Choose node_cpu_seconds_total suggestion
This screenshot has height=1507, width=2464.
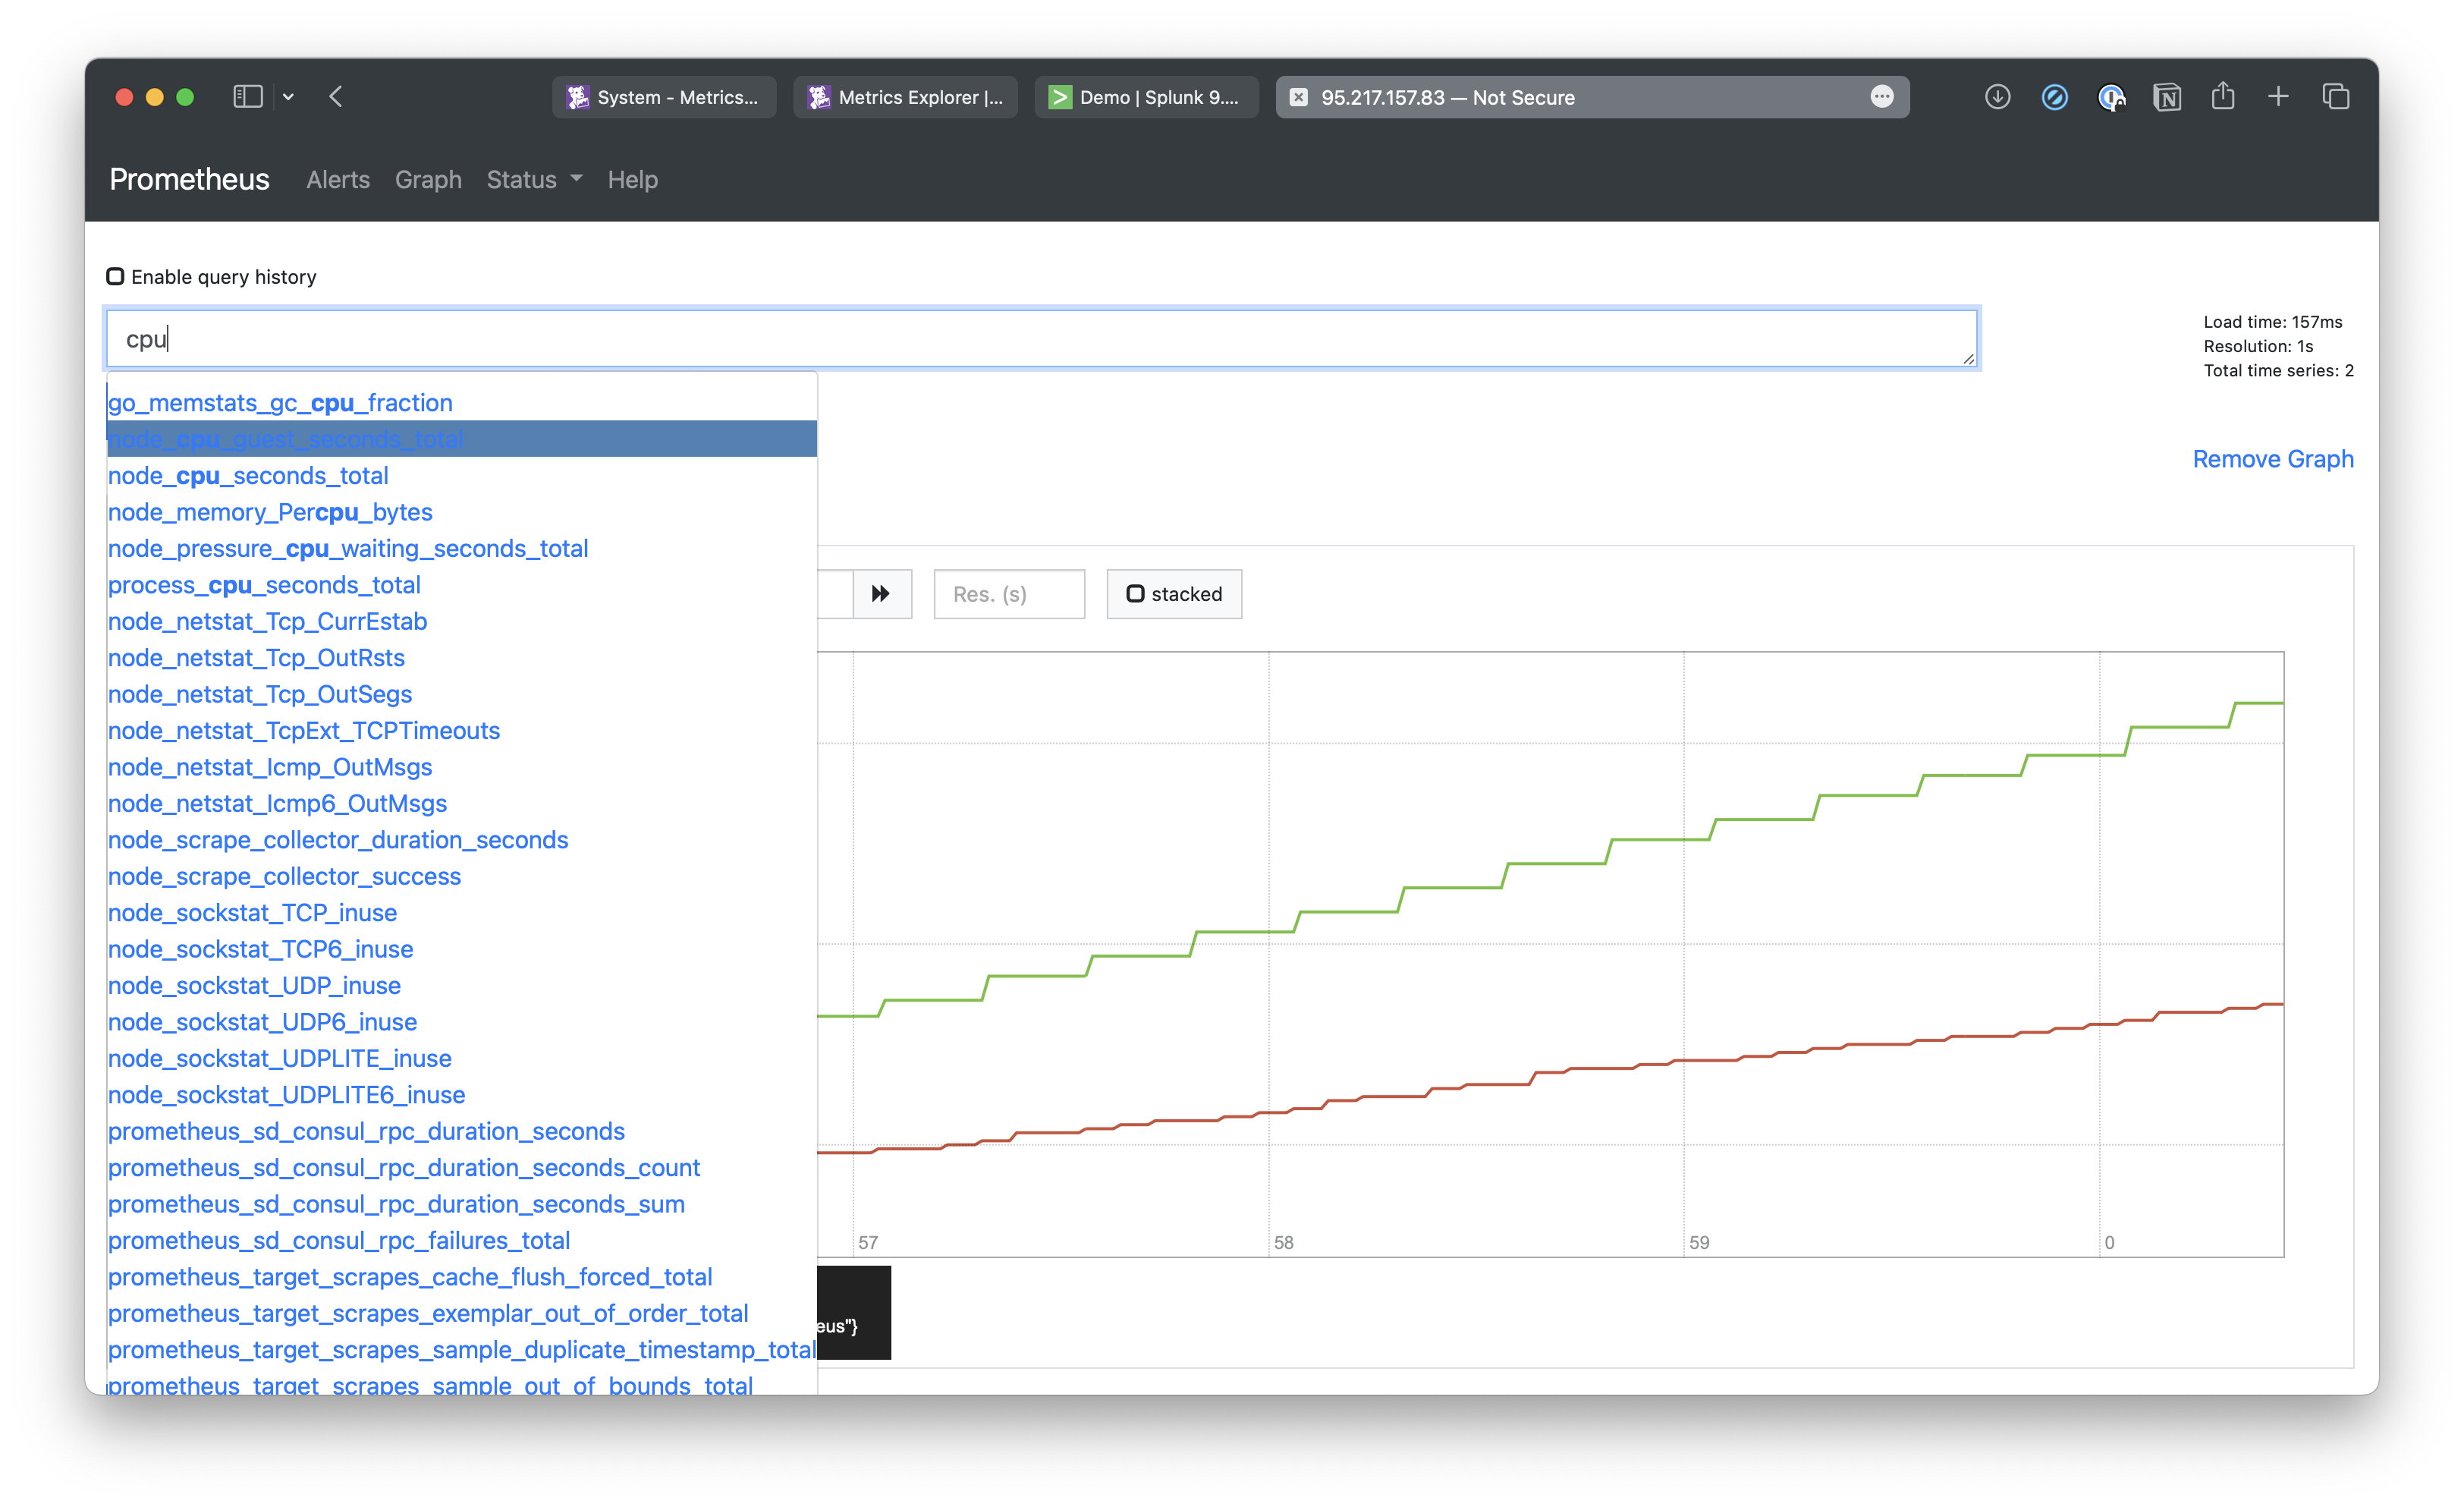pos(462,476)
